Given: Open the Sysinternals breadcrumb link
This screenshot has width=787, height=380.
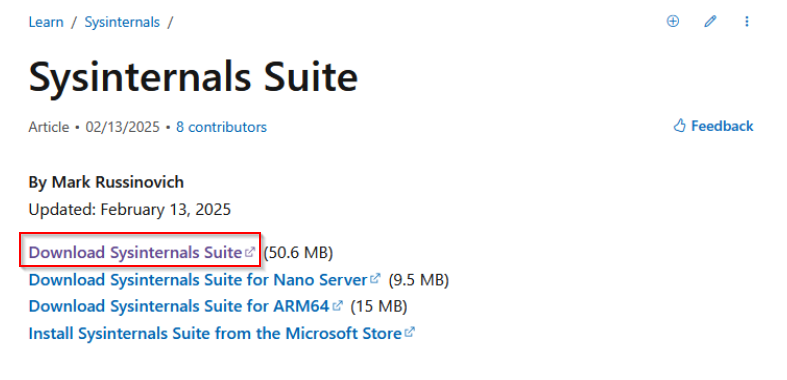Looking at the screenshot, I should pyautogui.click(x=122, y=22).
